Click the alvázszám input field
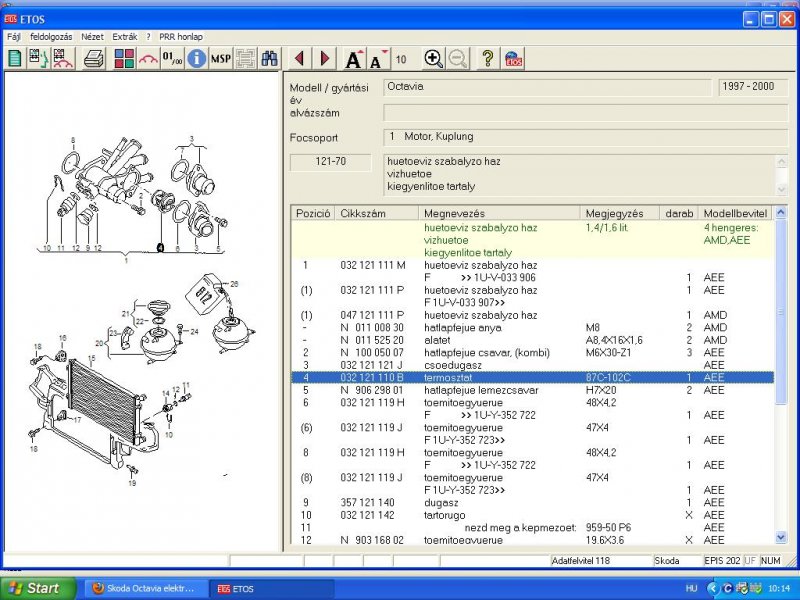This screenshot has width=800, height=600. [x=586, y=113]
